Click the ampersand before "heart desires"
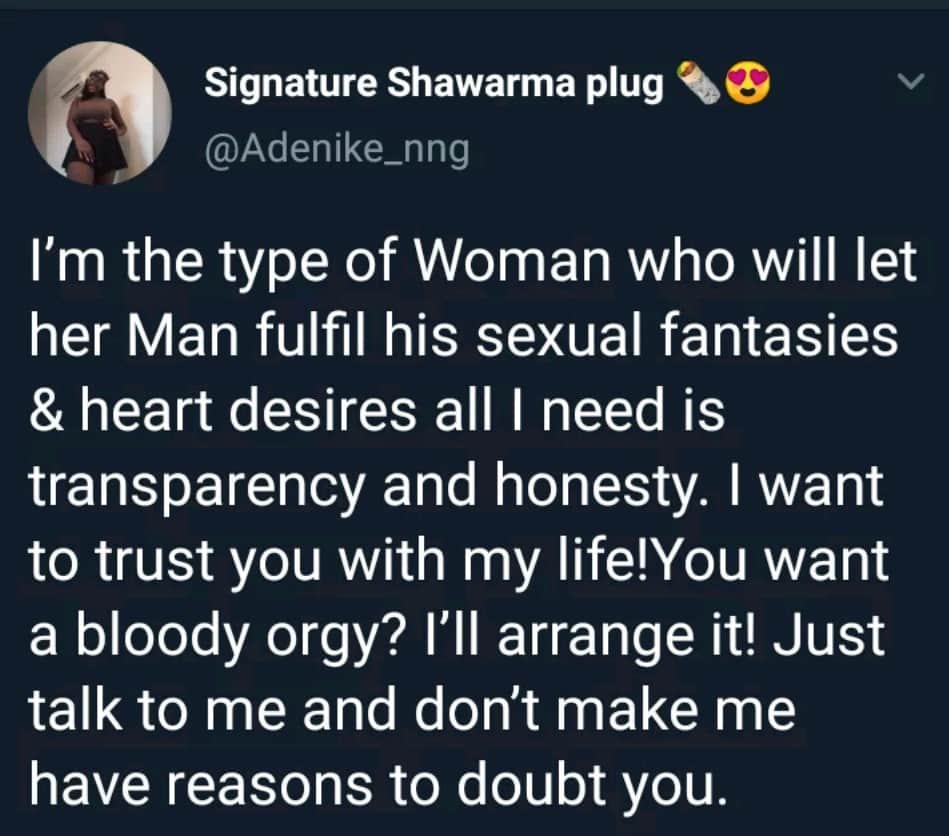Screen dimensions: 949x836 point(45,411)
